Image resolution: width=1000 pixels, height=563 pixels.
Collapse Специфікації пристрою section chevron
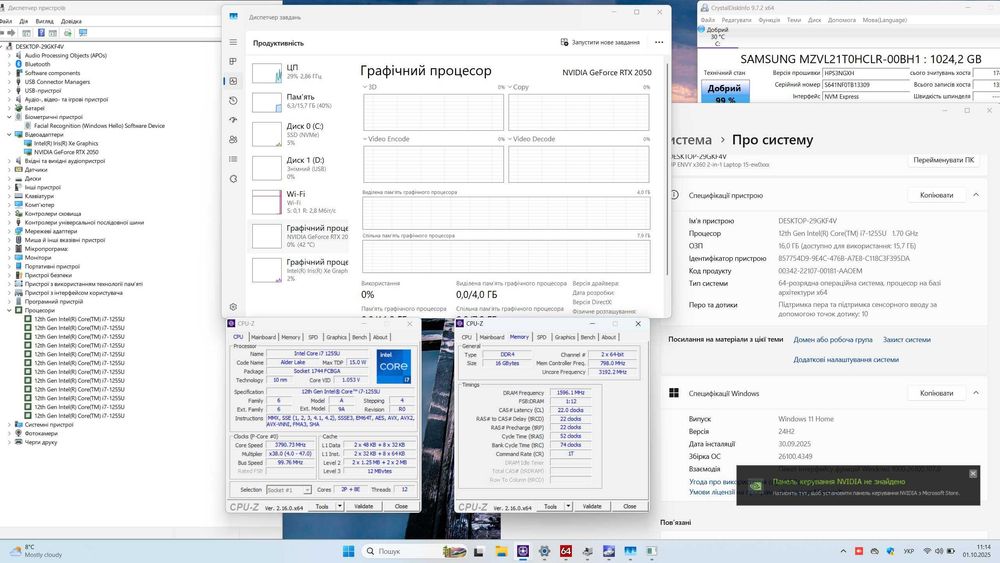tap(976, 195)
